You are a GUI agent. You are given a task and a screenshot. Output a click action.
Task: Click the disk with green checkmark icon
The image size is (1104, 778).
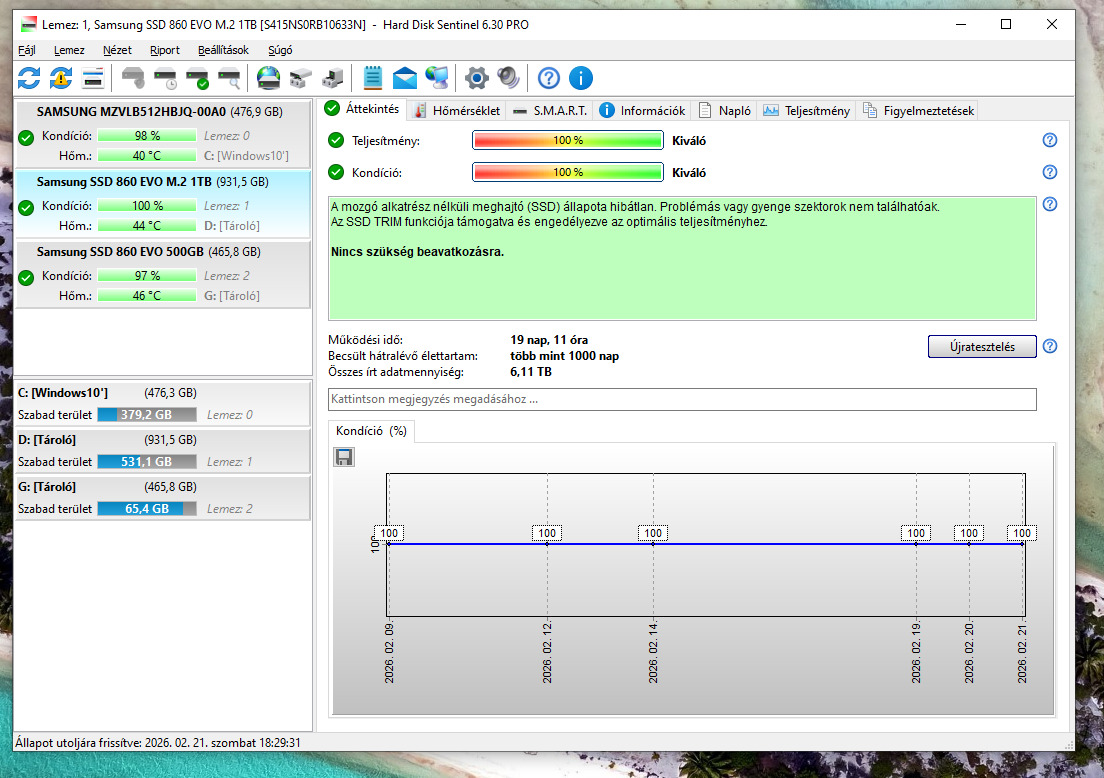click(x=197, y=78)
